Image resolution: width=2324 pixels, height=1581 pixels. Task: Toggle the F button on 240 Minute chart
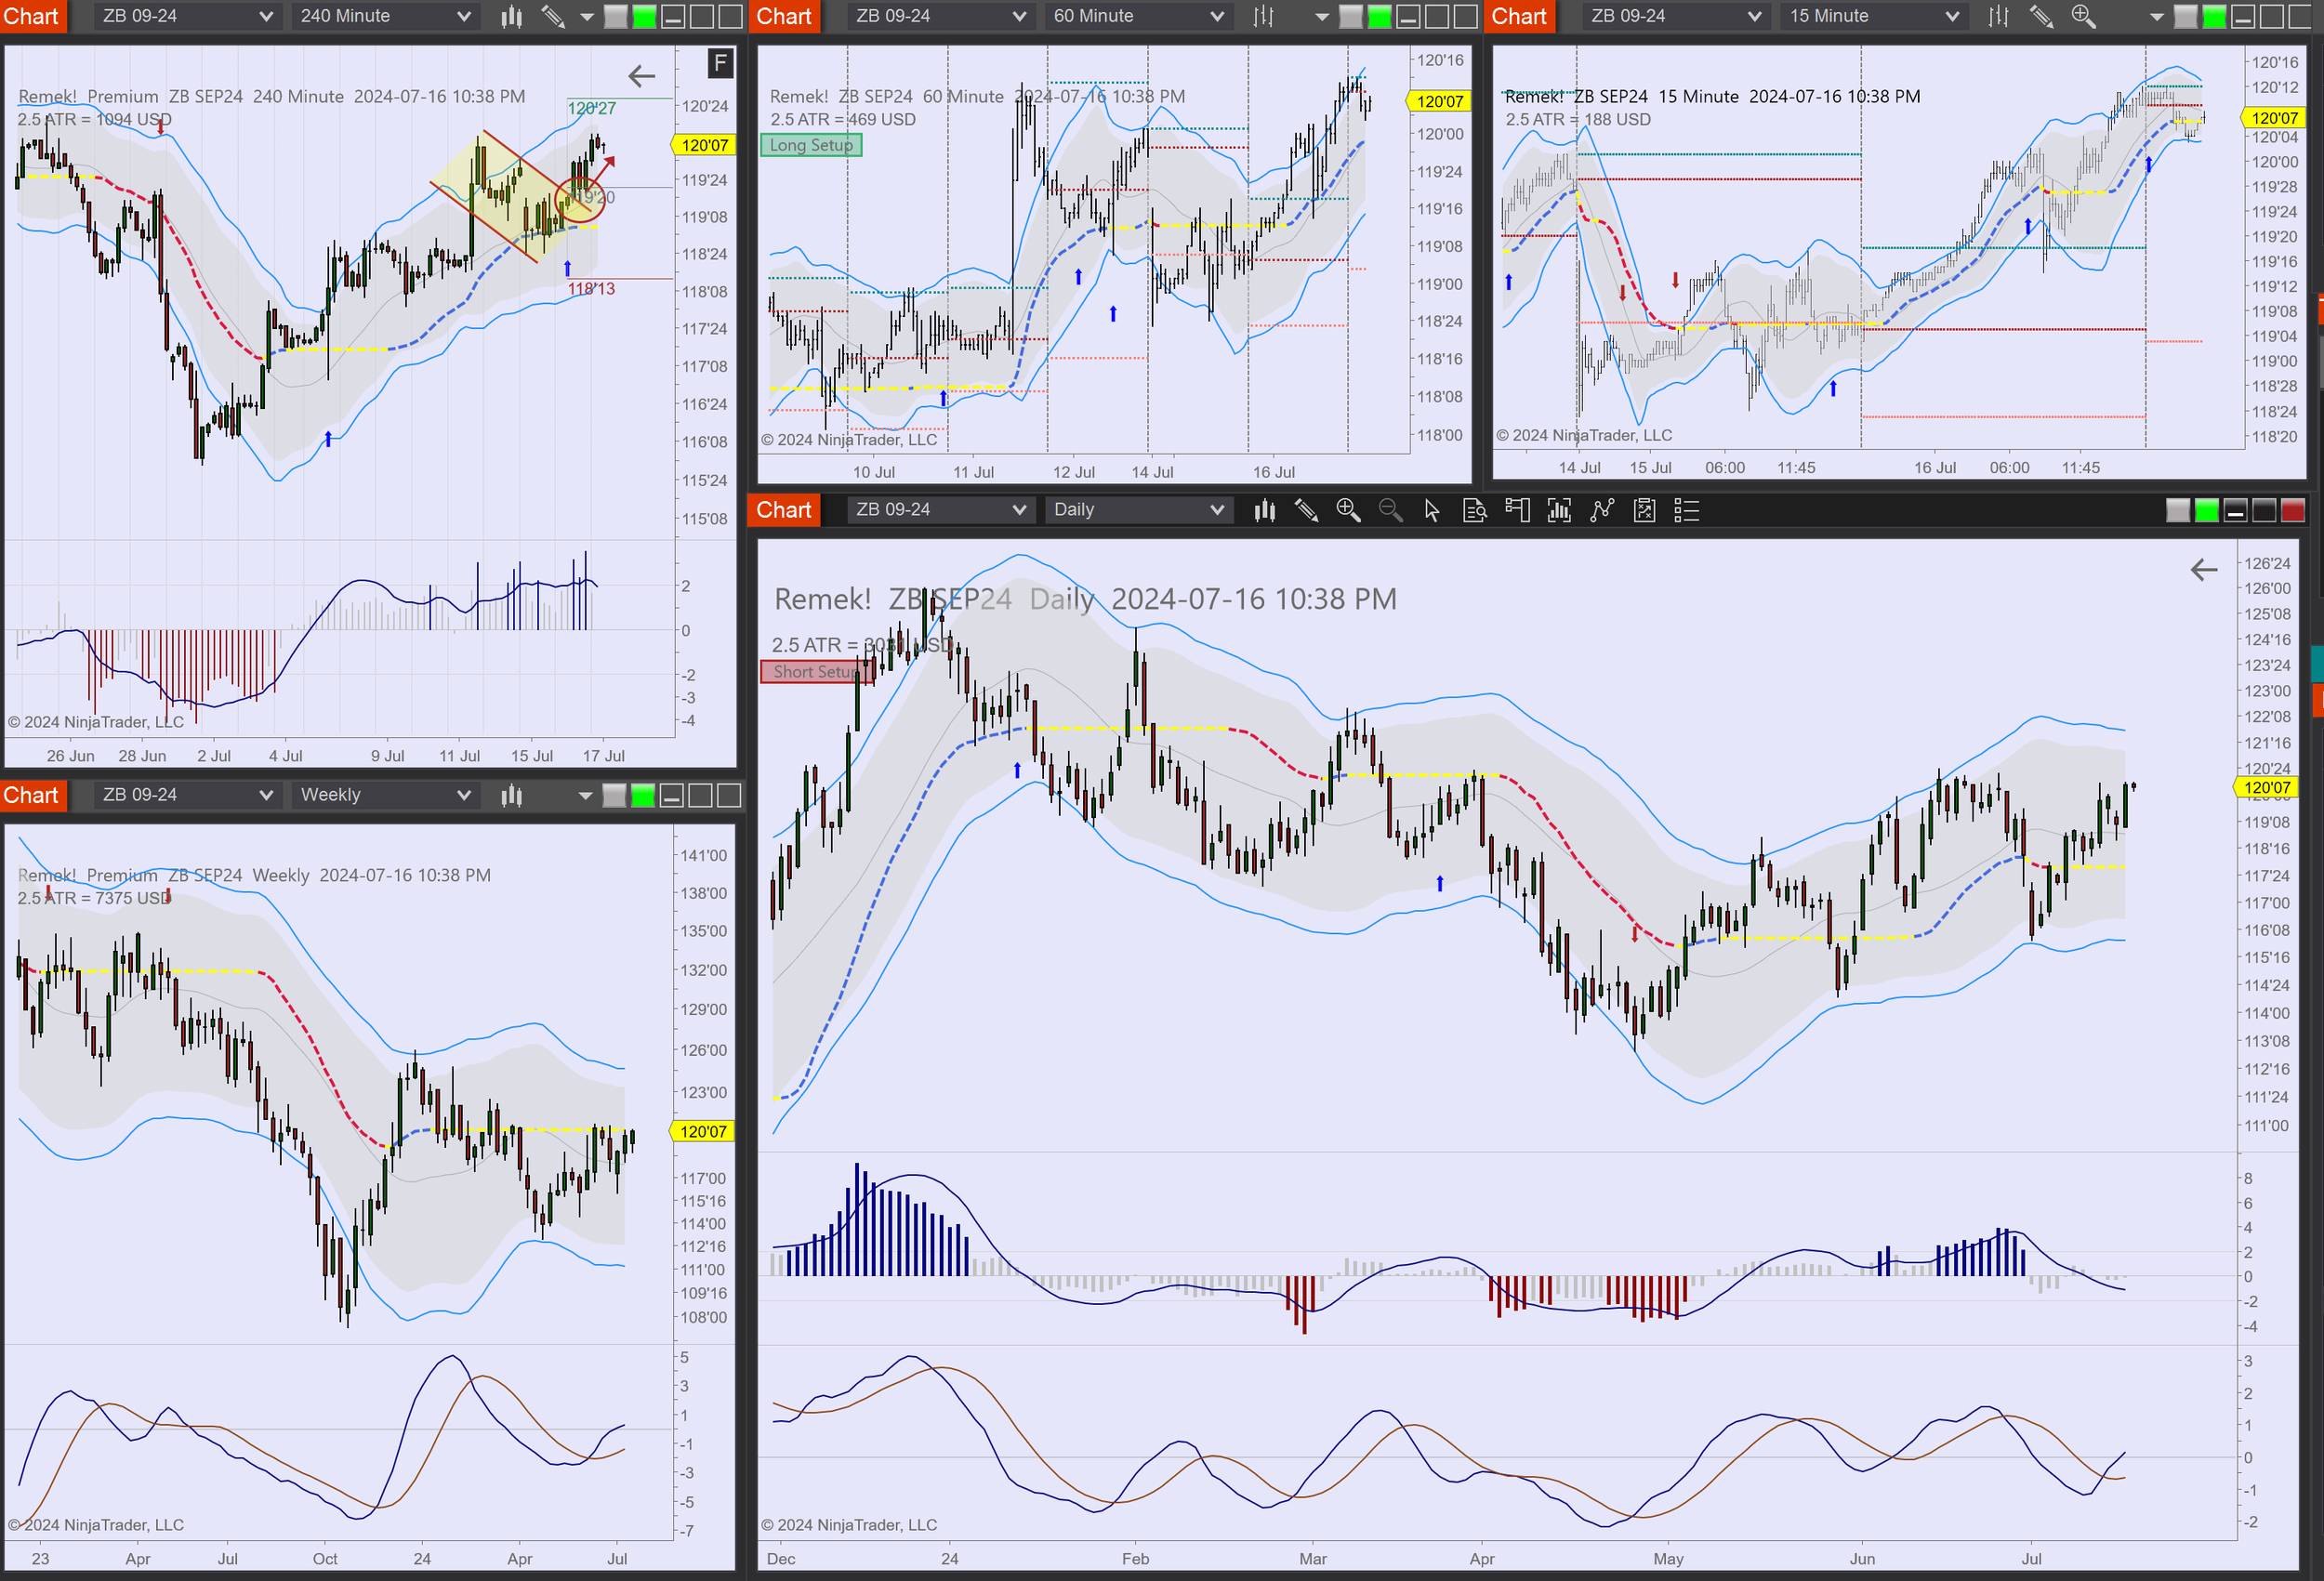tap(720, 64)
